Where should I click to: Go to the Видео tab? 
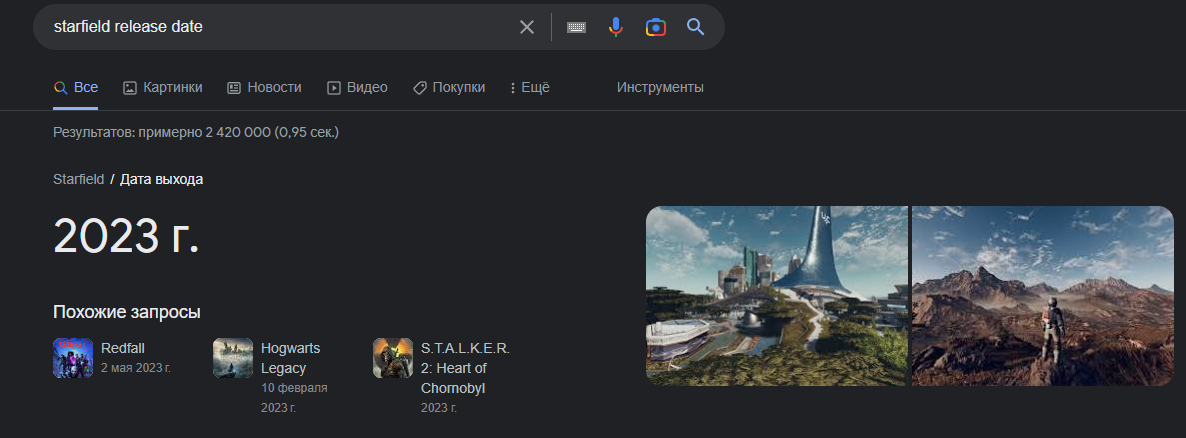(x=357, y=88)
